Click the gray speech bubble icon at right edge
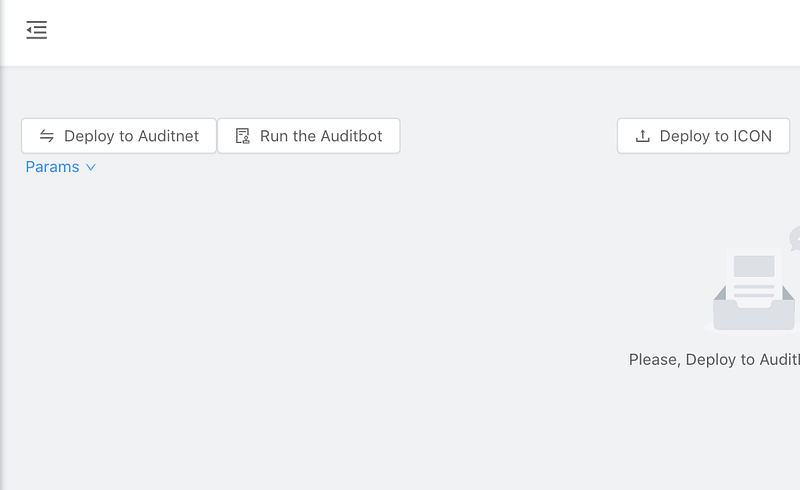This screenshot has height=490, width=800. pyautogui.click(x=795, y=238)
